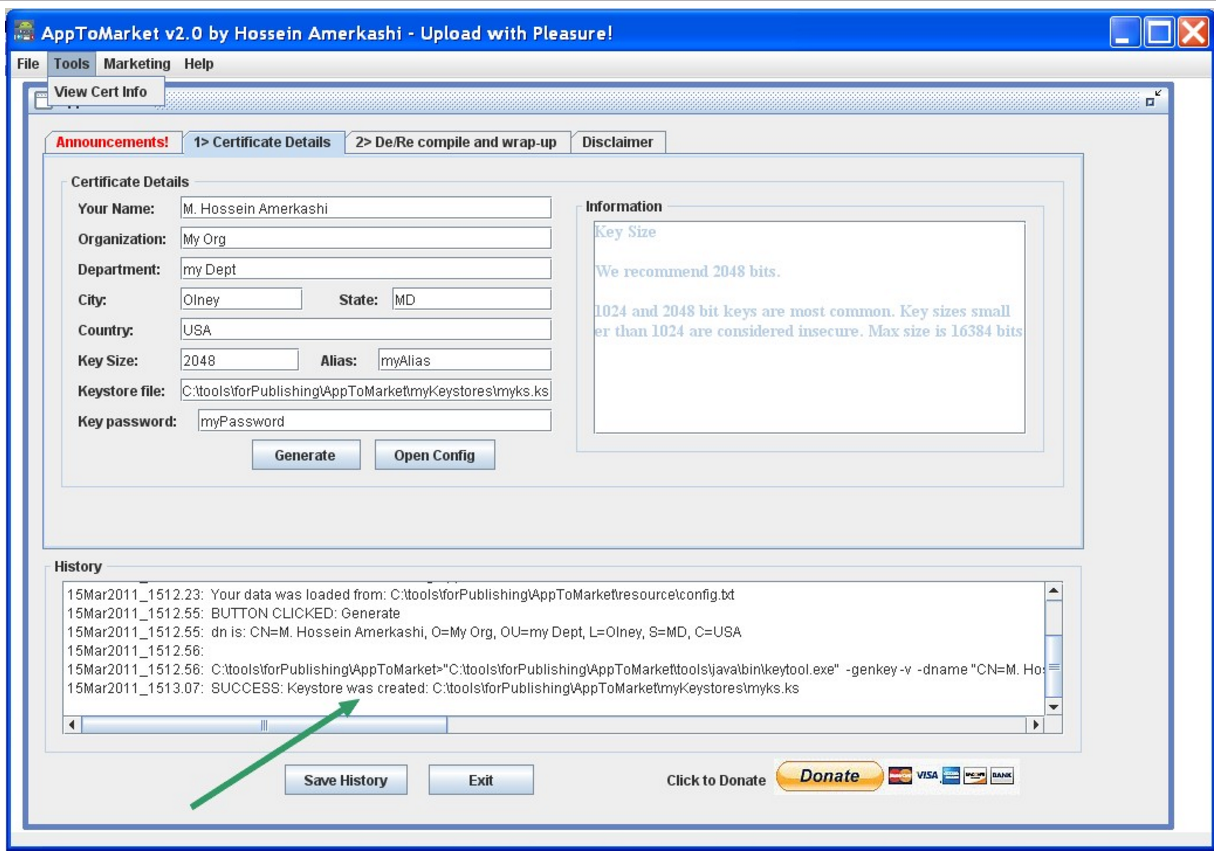The height and width of the screenshot is (853, 1216).
Task: Click the Generate button
Action: [x=306, y=454]
